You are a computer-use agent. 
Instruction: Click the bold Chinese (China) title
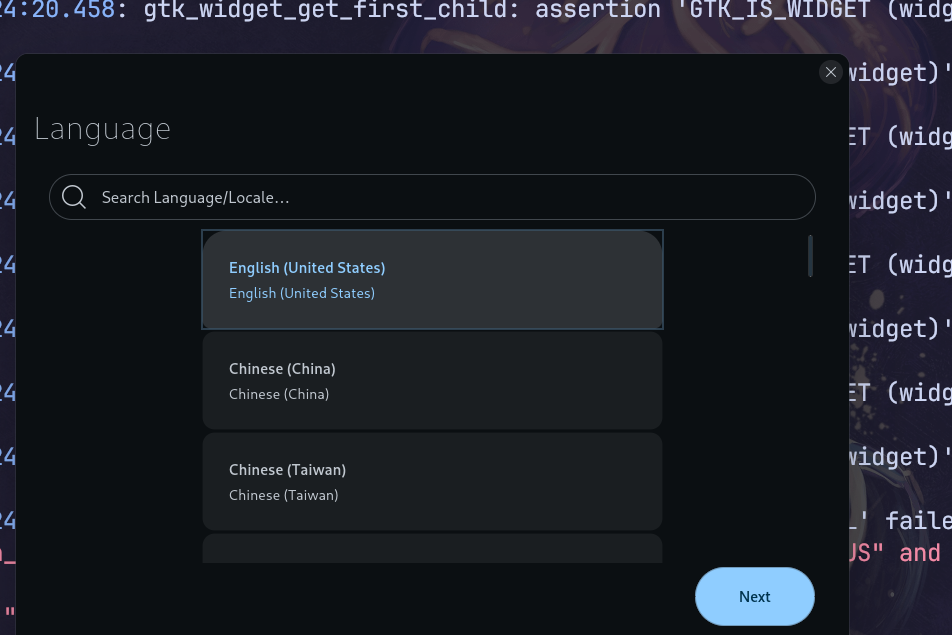[x=282, y=369]
